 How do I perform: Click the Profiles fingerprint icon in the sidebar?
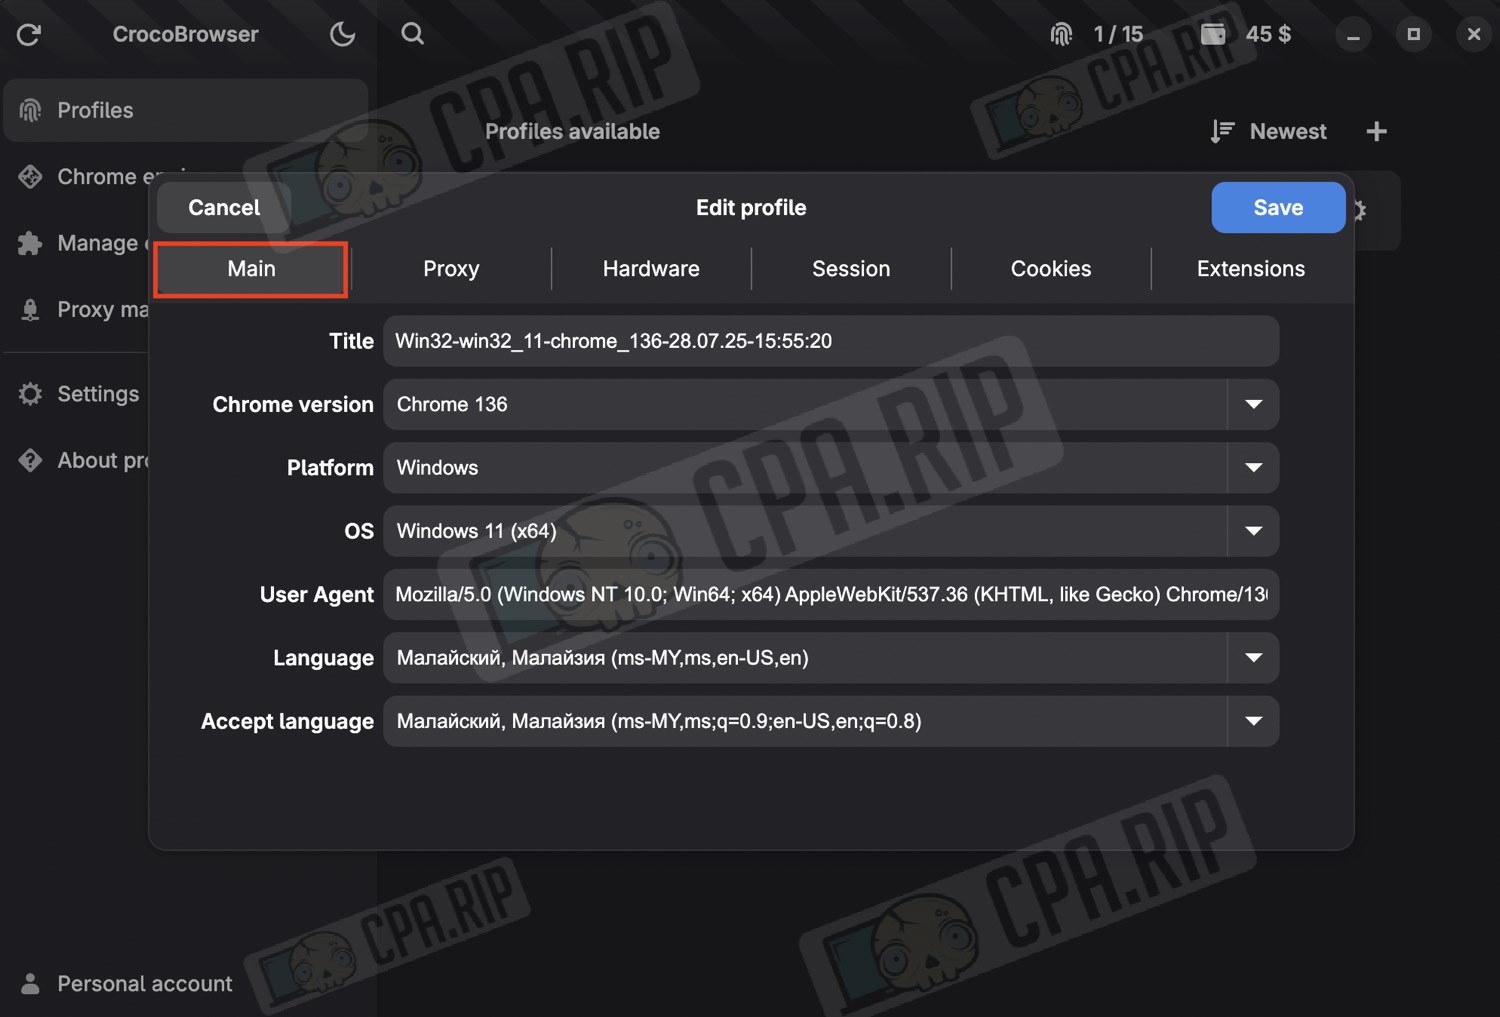pyautogui.click(x=31, y=110)
